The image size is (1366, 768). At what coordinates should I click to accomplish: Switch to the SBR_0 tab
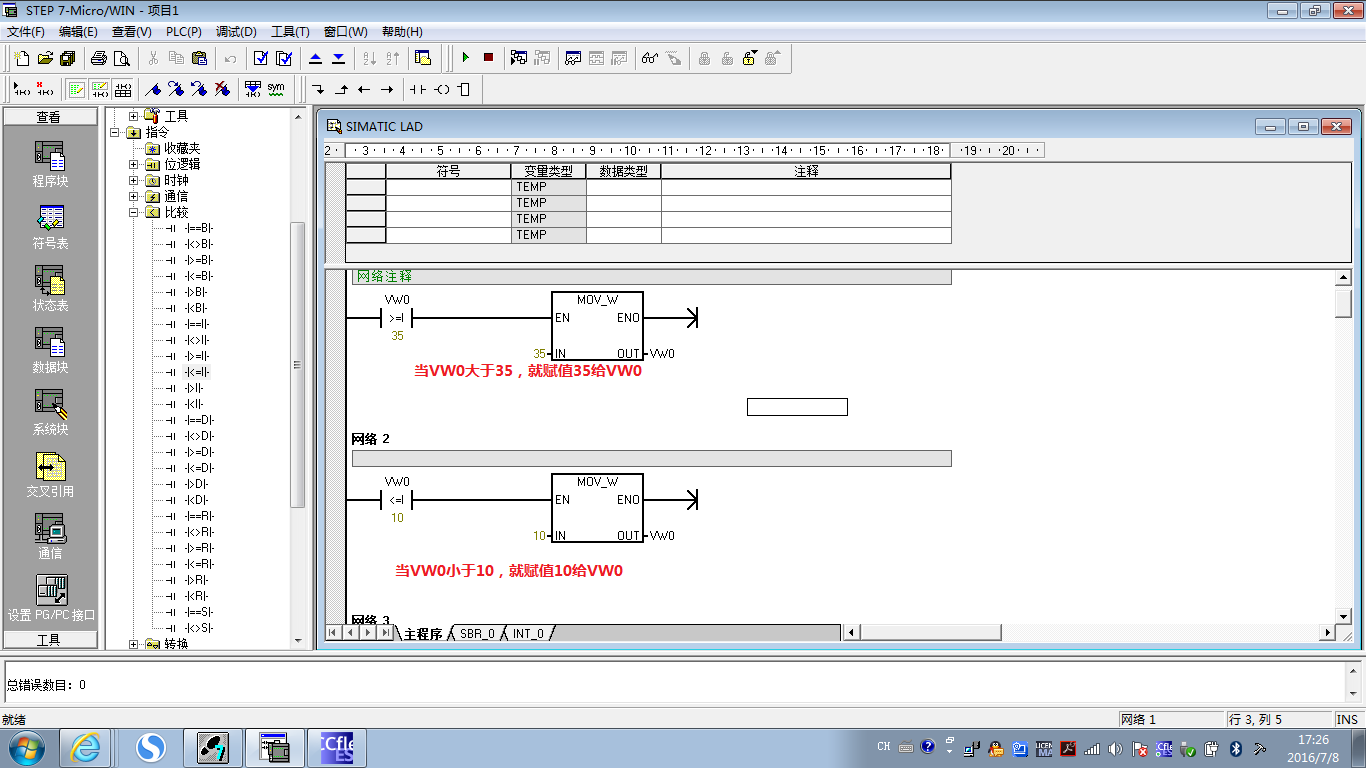(x=477, y=634)
